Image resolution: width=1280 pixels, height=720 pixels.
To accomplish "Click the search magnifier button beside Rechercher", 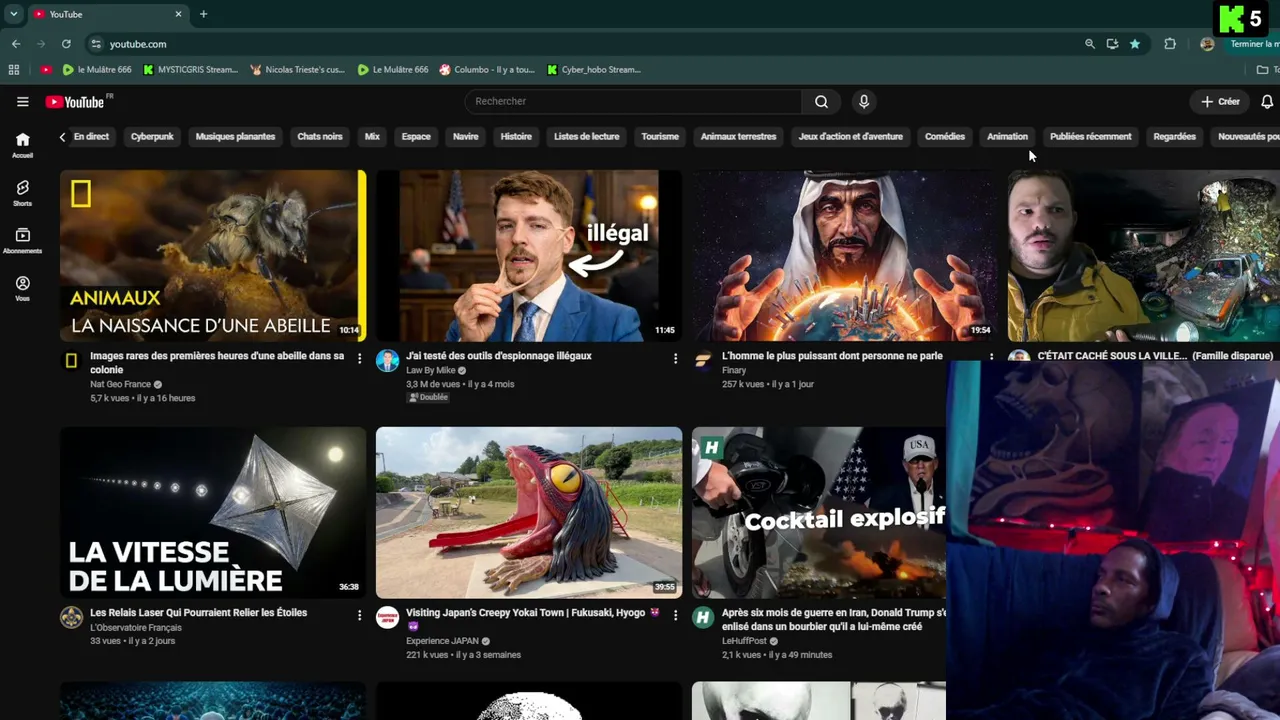I will 821,101.
